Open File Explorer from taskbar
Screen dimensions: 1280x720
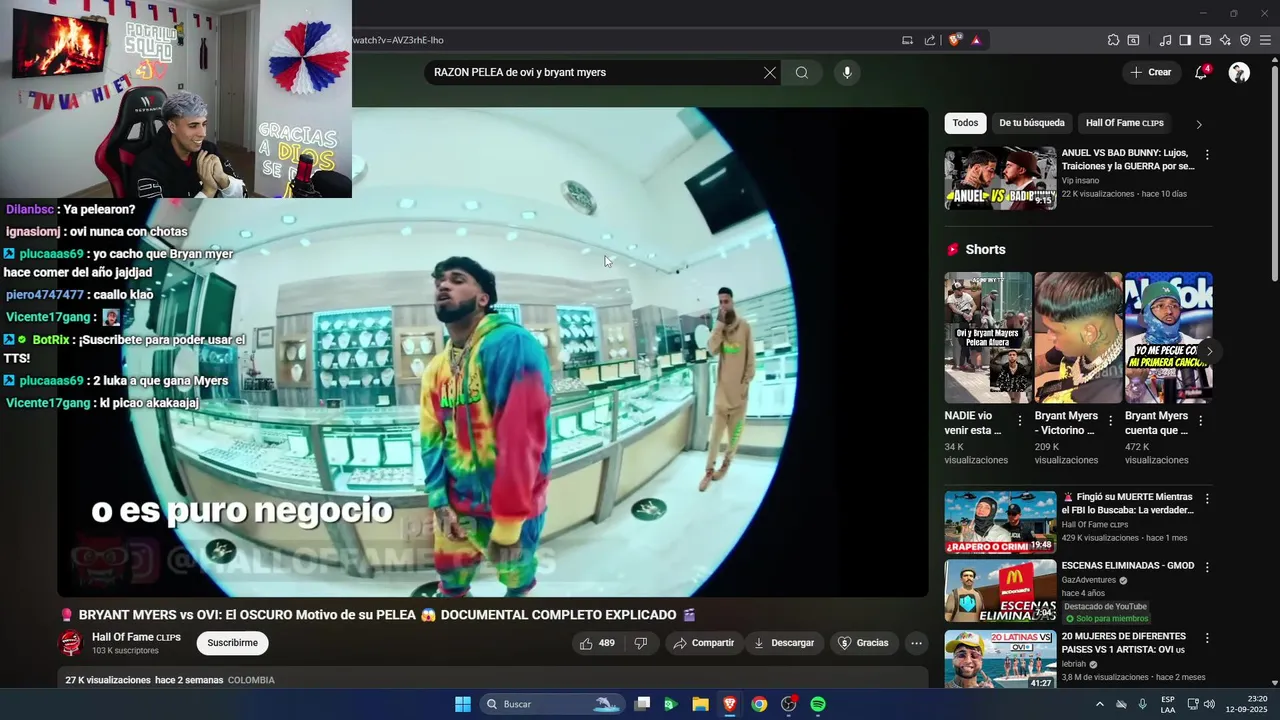click(x=700, y=704)
